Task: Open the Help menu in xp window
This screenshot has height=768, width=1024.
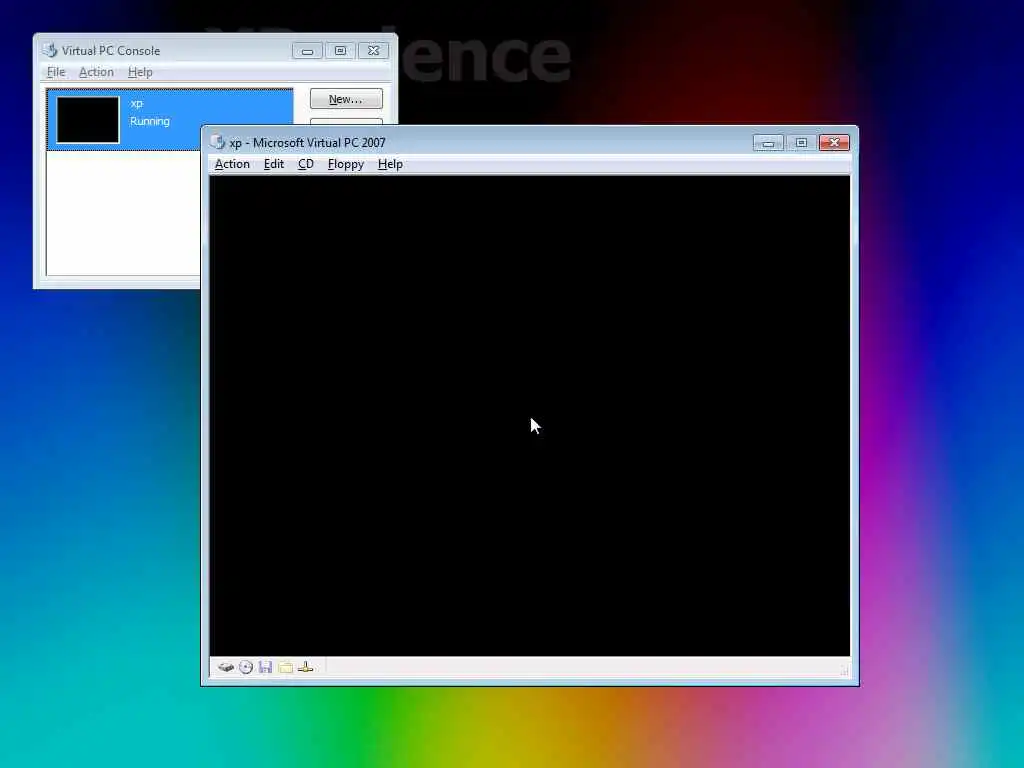Action: pyautogui.click(x=390, y=164)
